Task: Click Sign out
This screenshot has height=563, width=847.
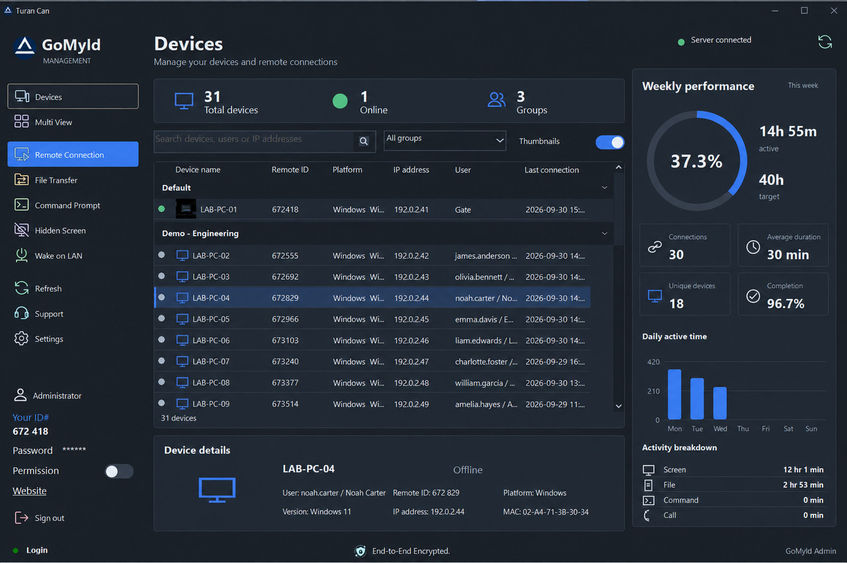Action: coord(39,518)
